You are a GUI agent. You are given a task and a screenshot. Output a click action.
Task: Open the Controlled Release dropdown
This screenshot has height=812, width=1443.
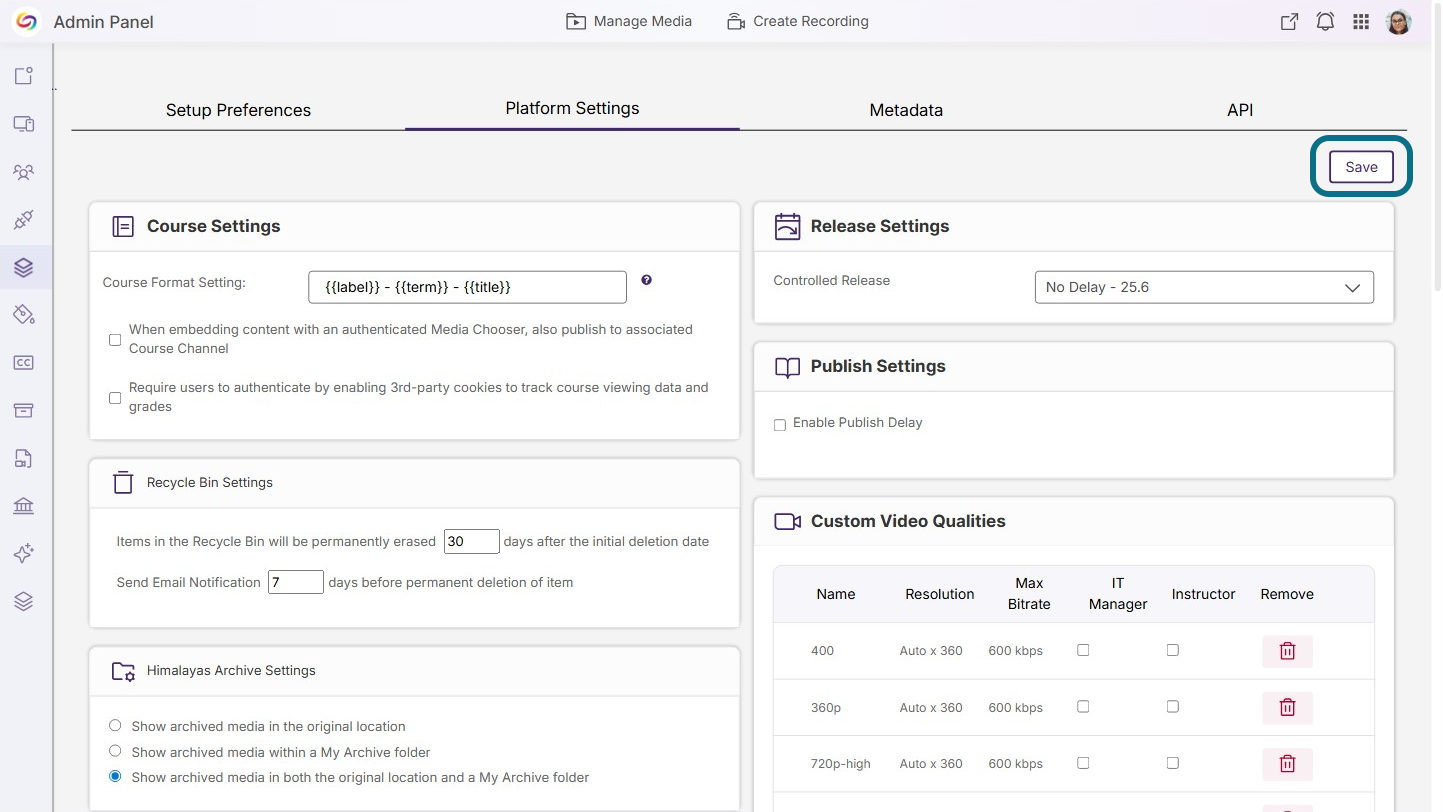click(x=1204, y=287)
